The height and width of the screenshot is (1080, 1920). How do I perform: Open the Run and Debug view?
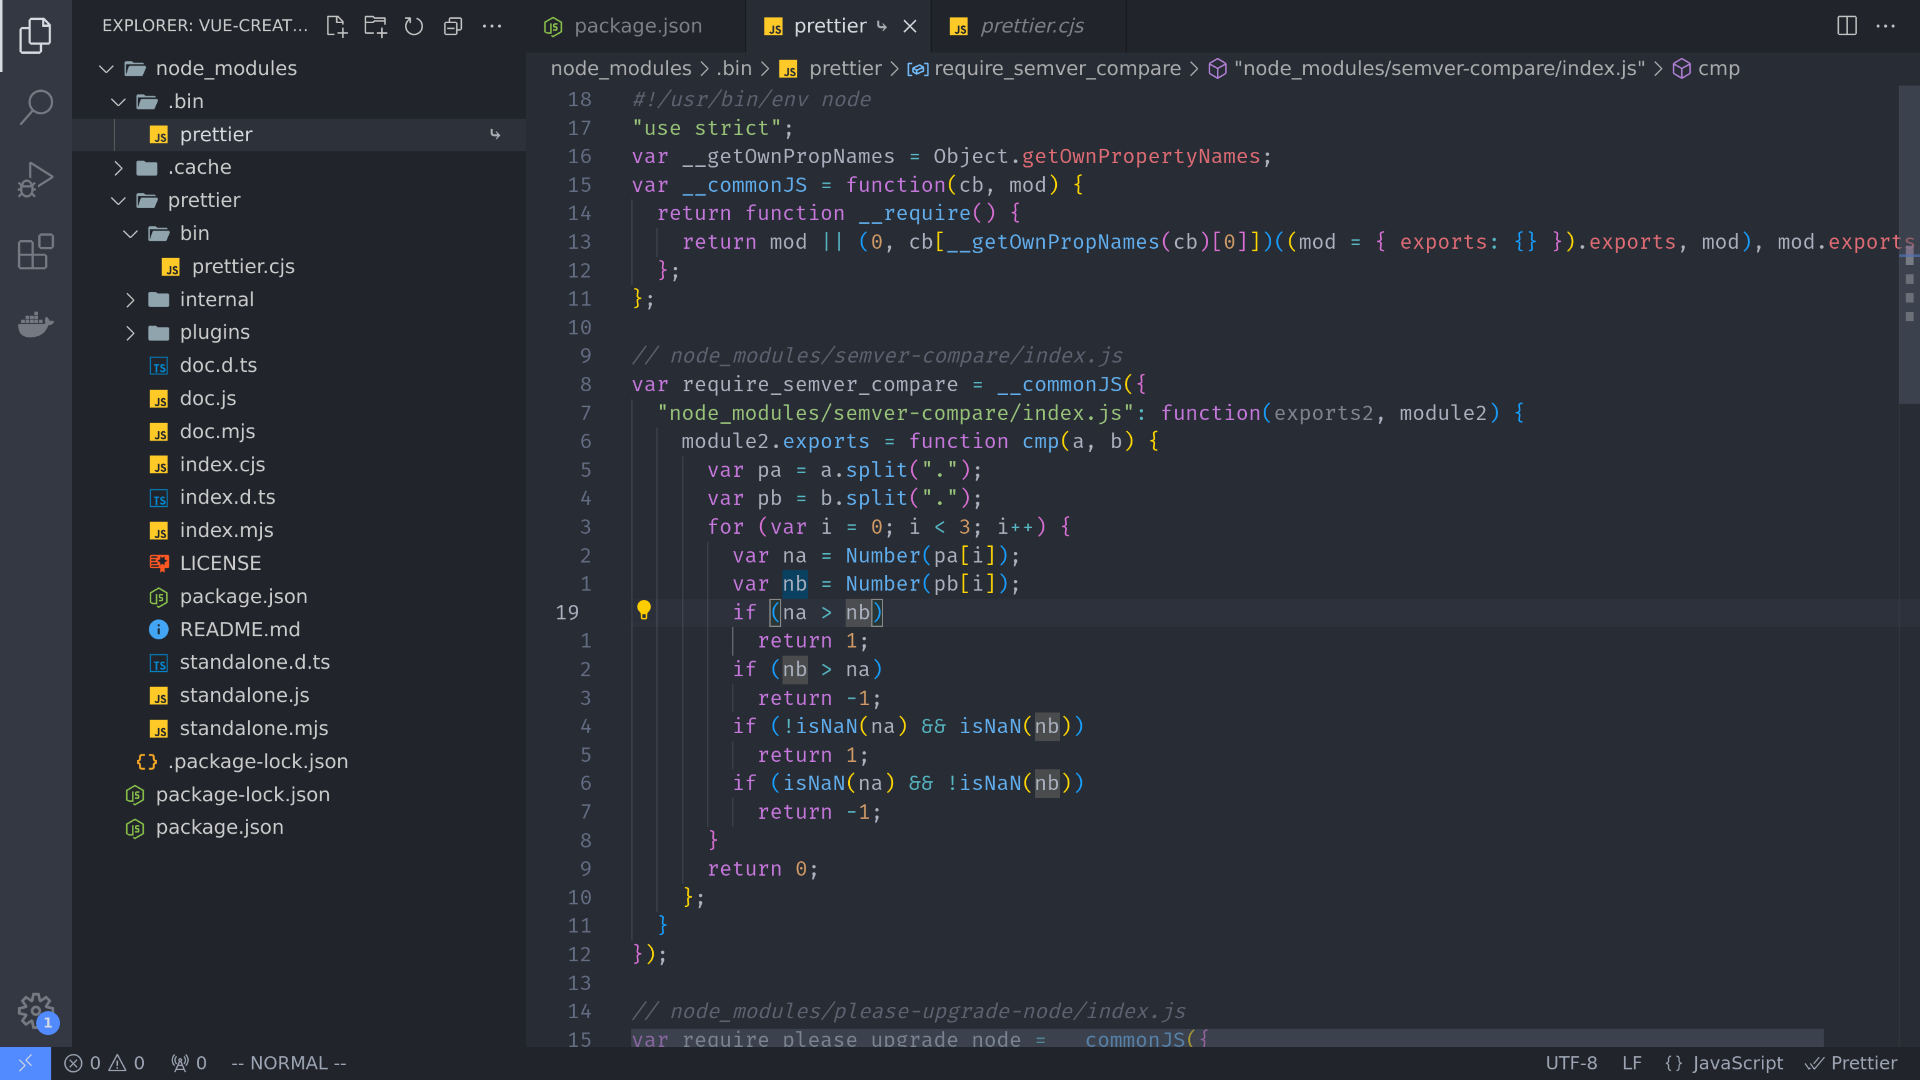[36, 180]
